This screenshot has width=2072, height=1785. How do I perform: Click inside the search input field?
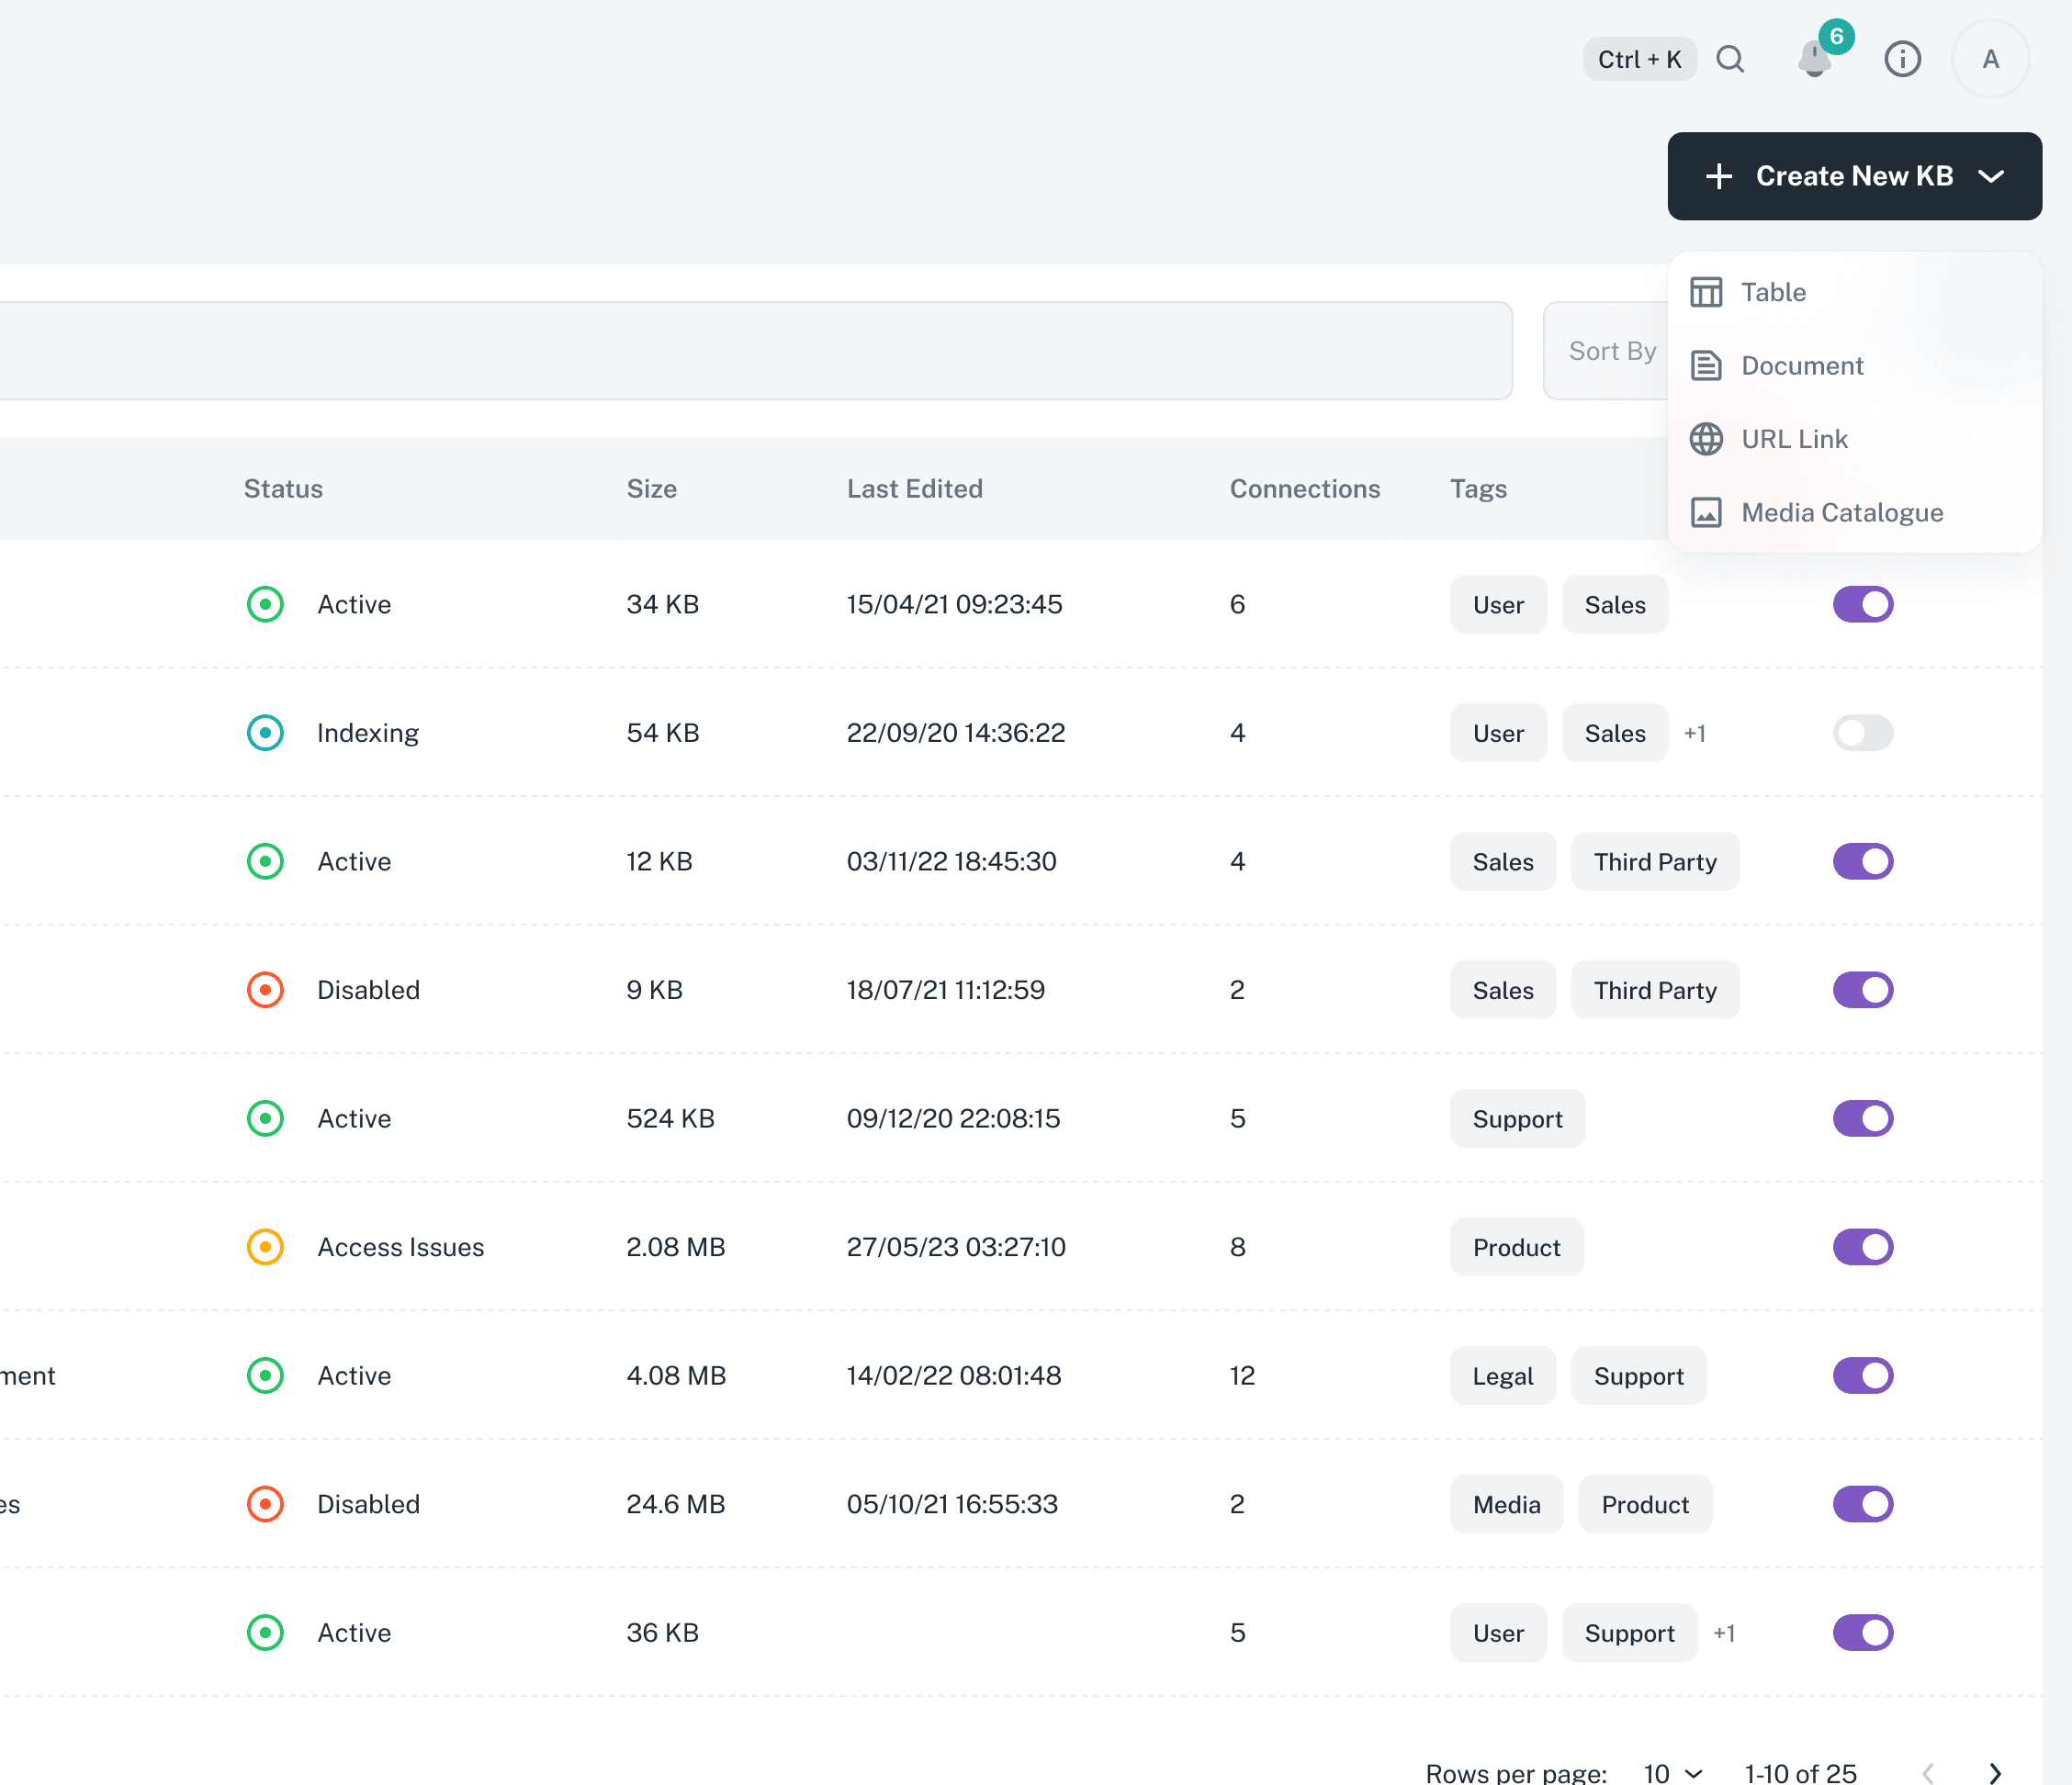click(750, 350)
